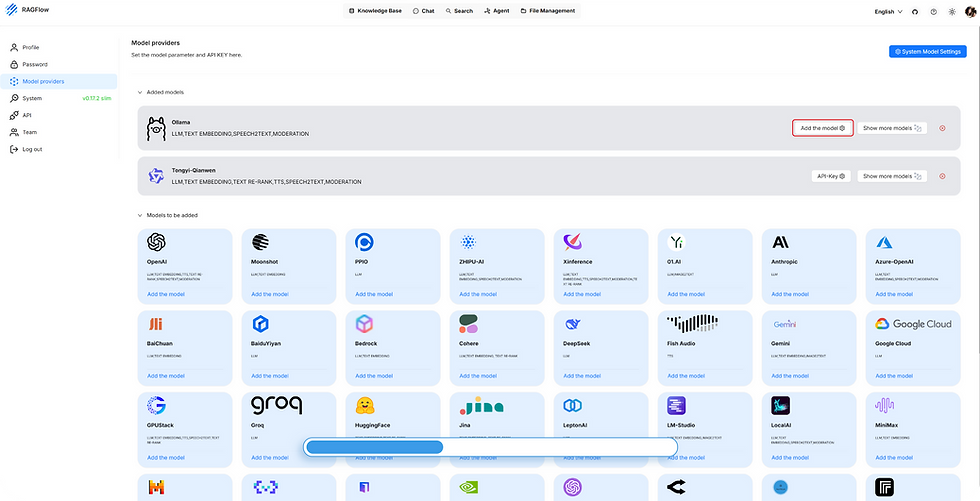Click the LM-Studio logo icon
Screen dimensions: 980x501
[x=676, y=405]
